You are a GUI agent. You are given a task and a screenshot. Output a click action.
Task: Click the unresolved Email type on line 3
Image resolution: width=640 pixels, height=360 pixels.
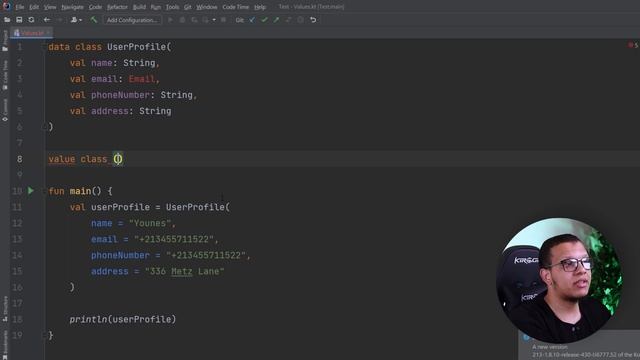(142, 79)
